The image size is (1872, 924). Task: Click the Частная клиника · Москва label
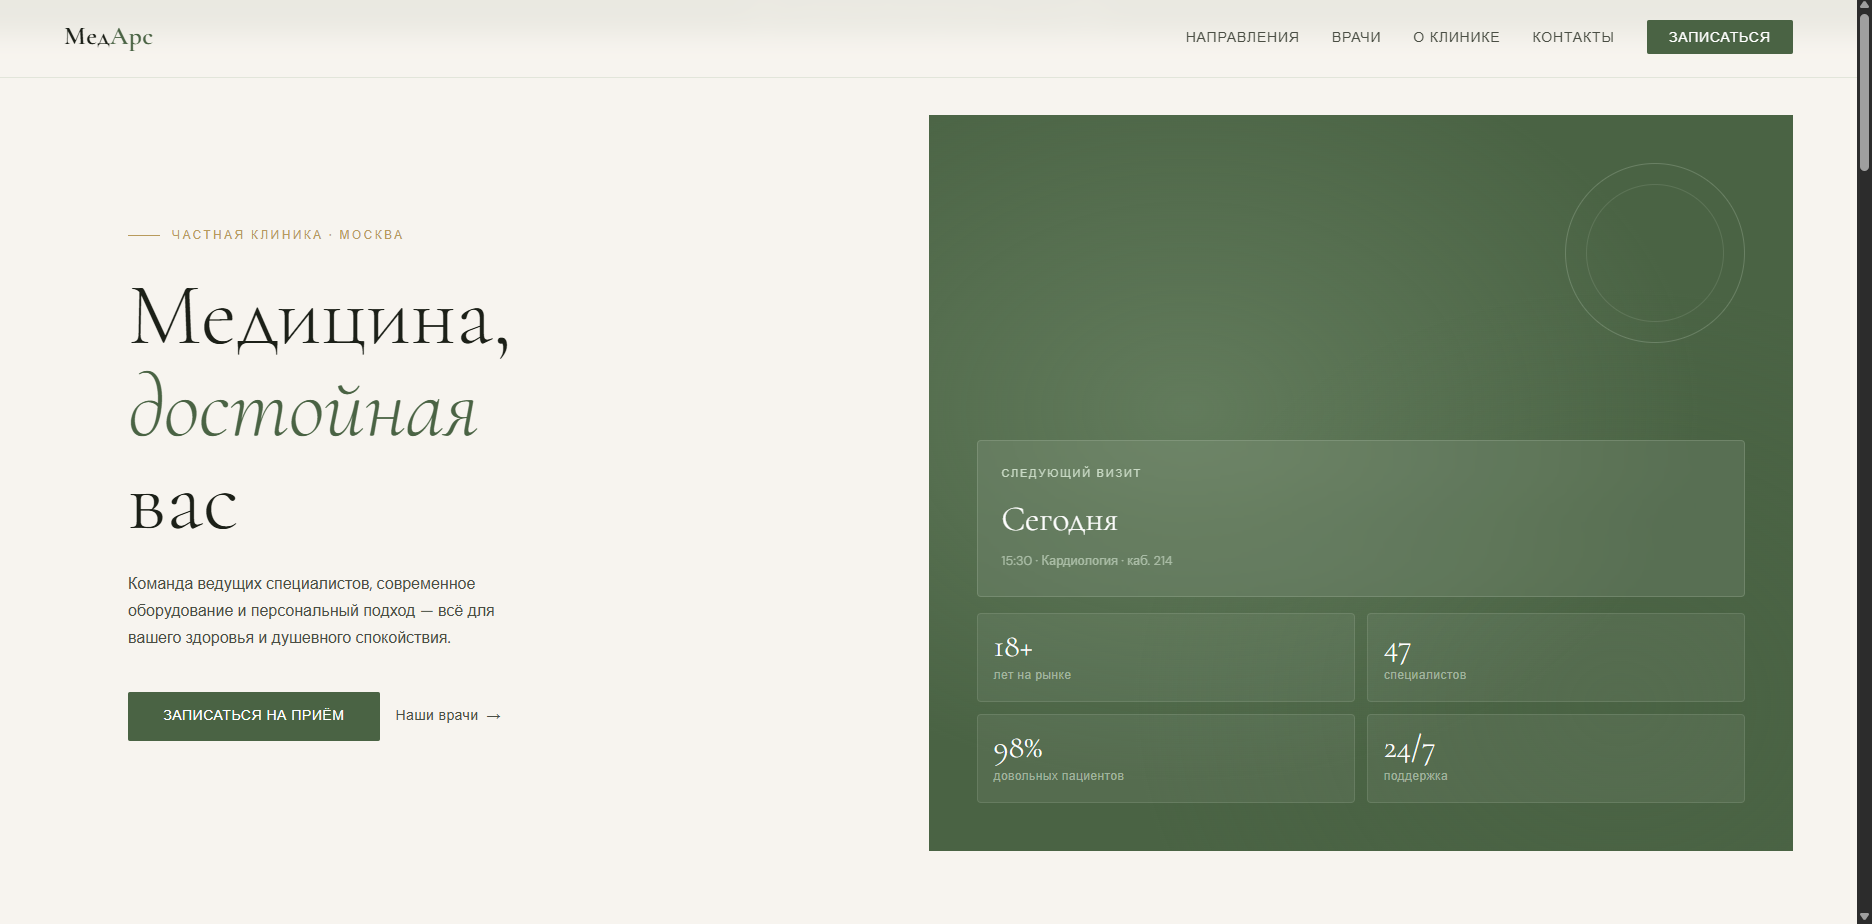pyautogui.click(x=287, y=235)
